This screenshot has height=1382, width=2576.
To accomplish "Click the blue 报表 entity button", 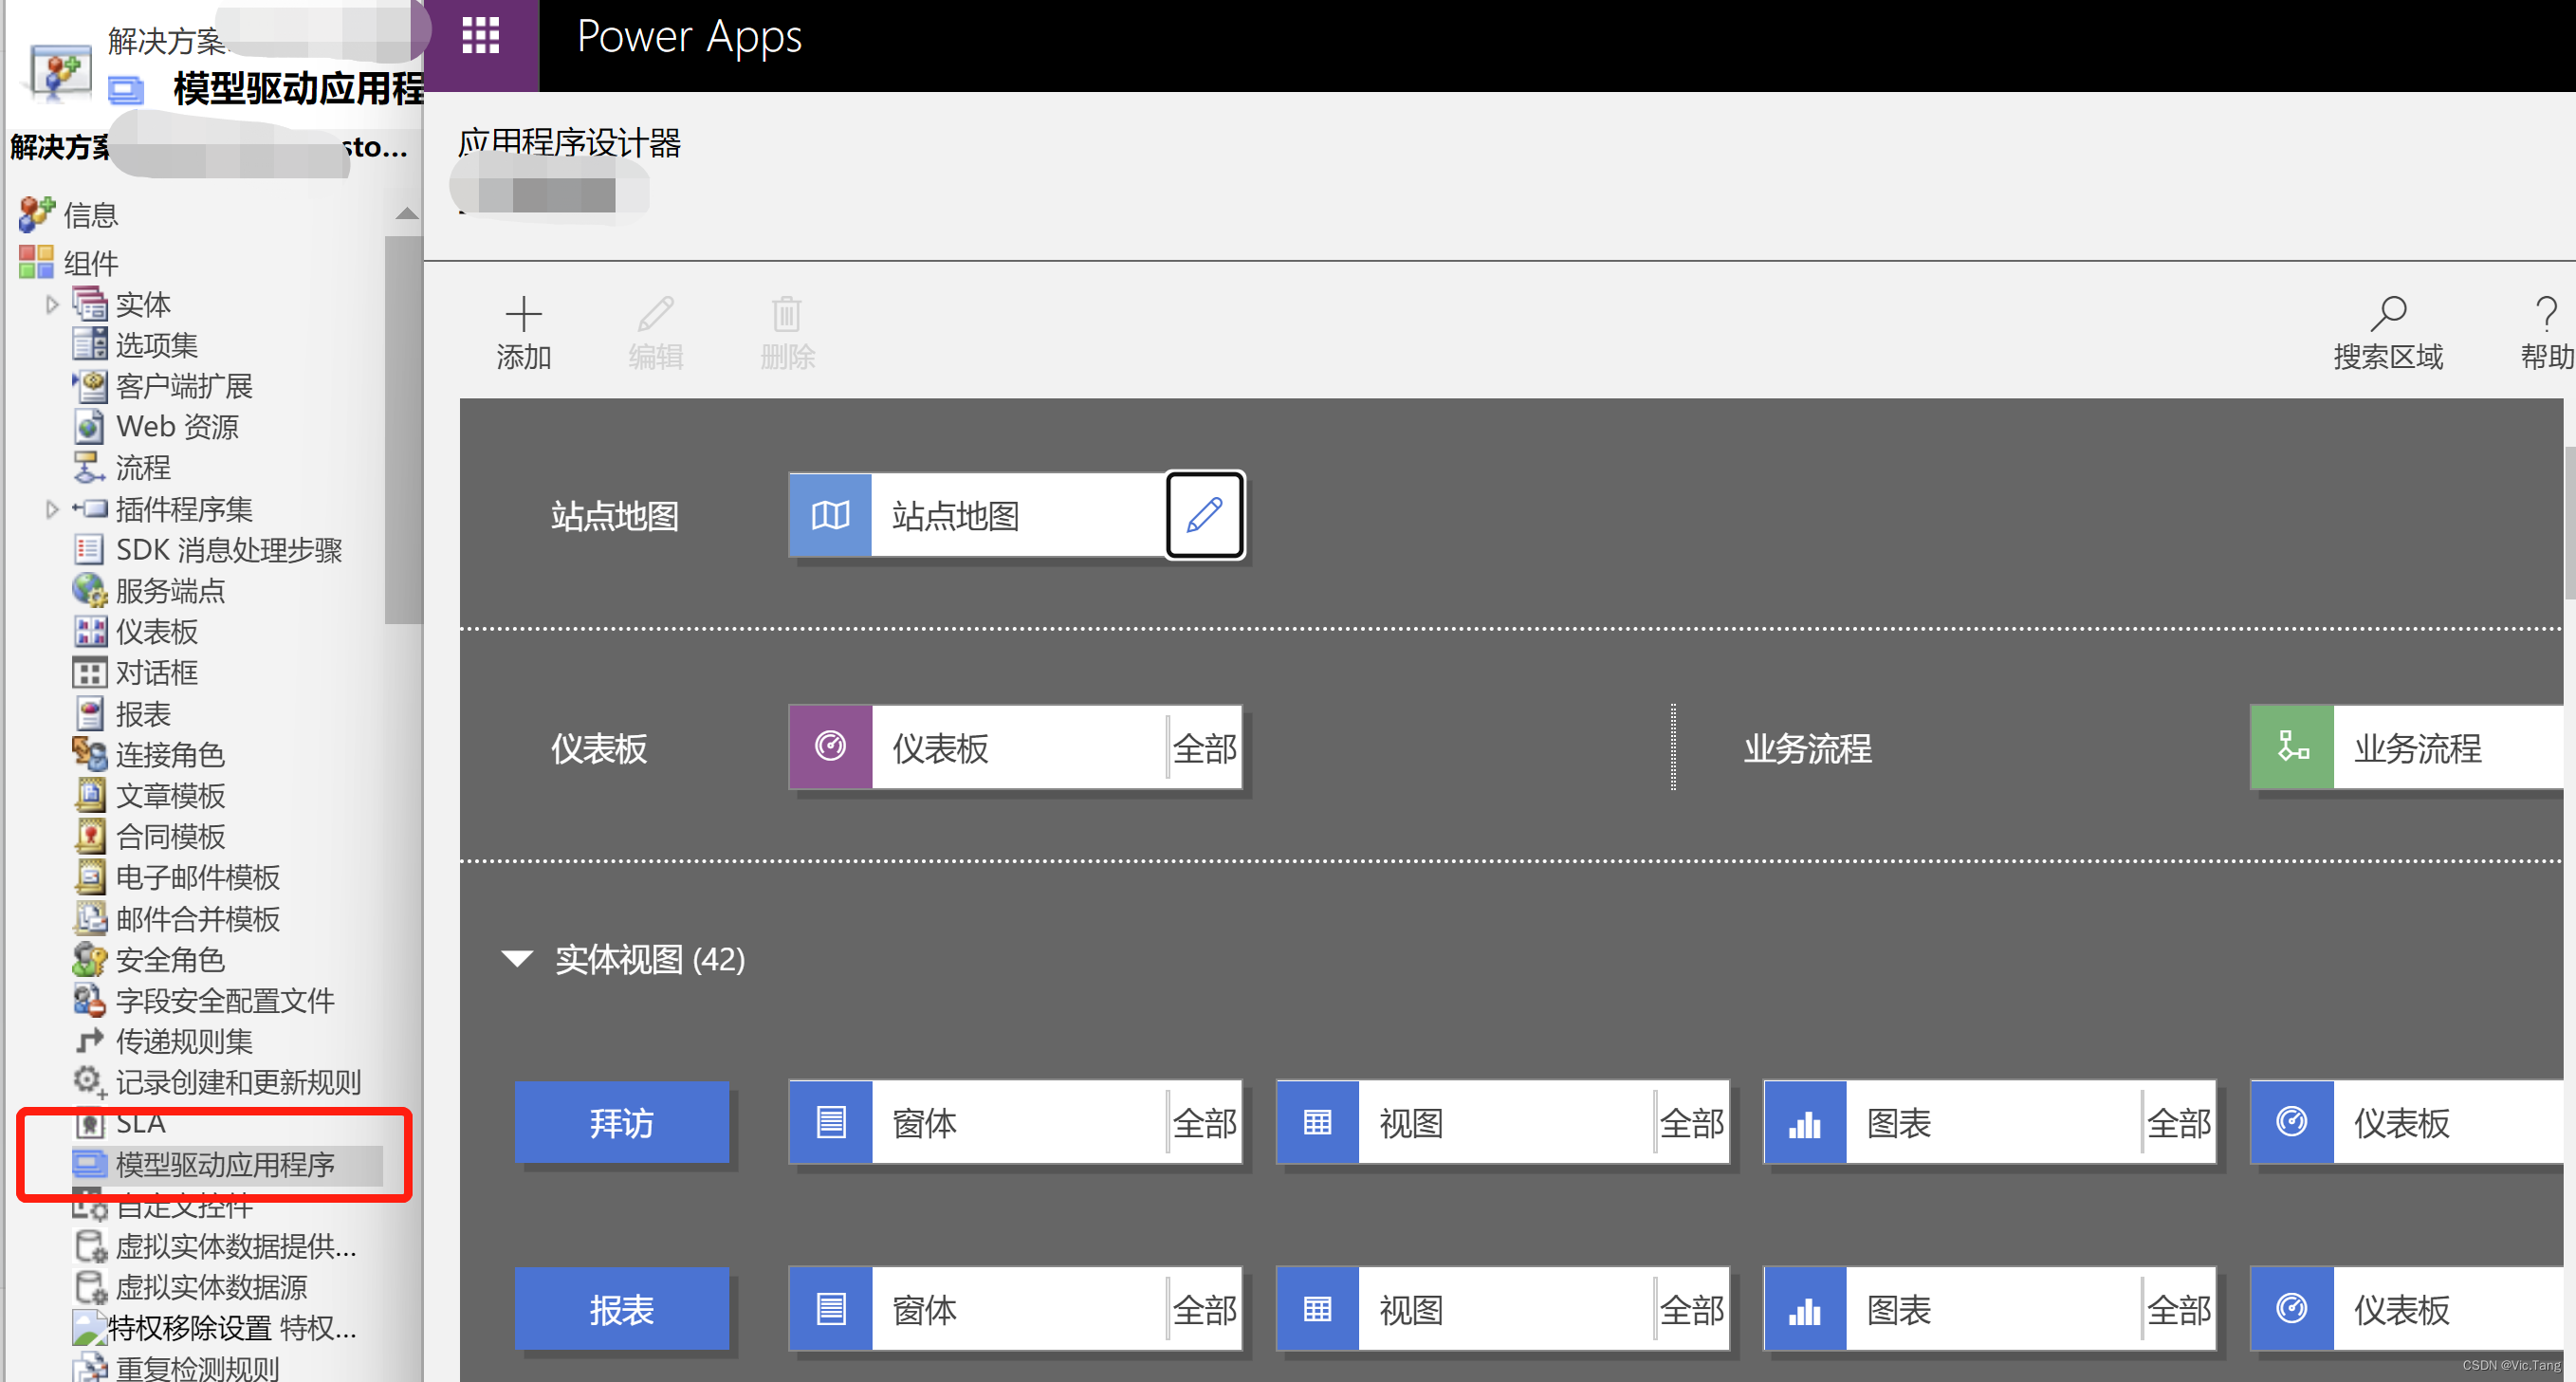I will click(x=621, y=1309).
